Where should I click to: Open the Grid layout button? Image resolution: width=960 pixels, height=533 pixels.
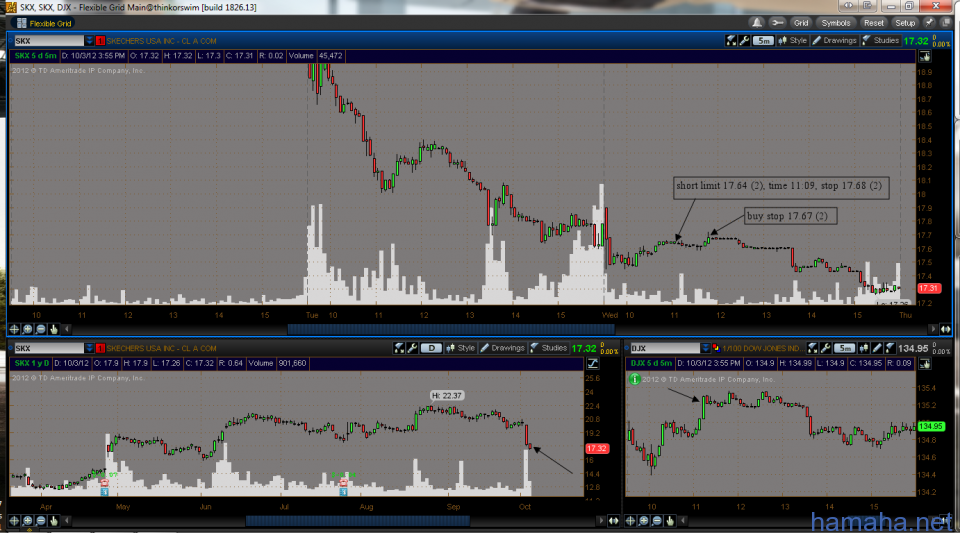pyautogui.click(x=801, y=23)
